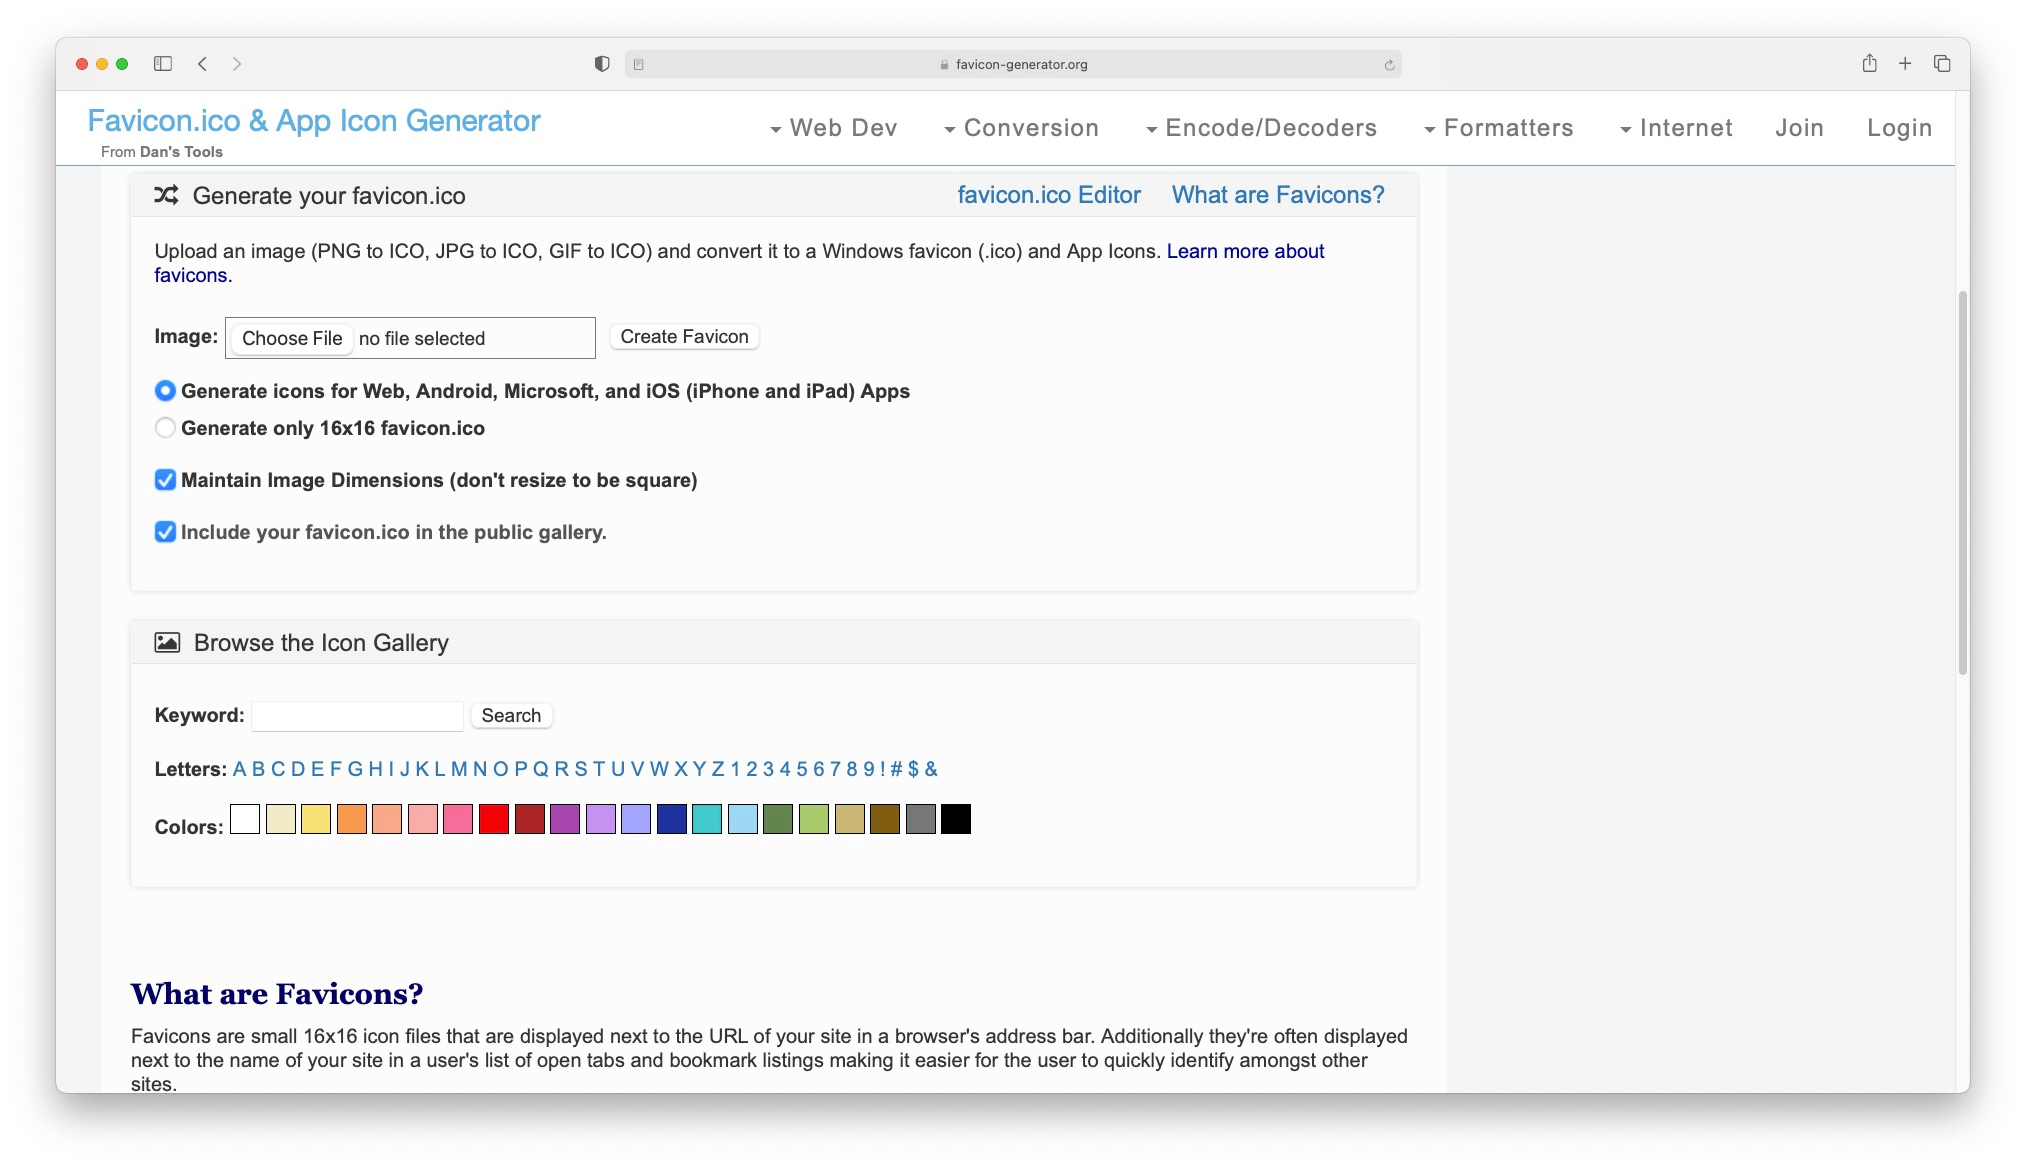Uncheck Maintain Image Dimensions

(165, 480)
